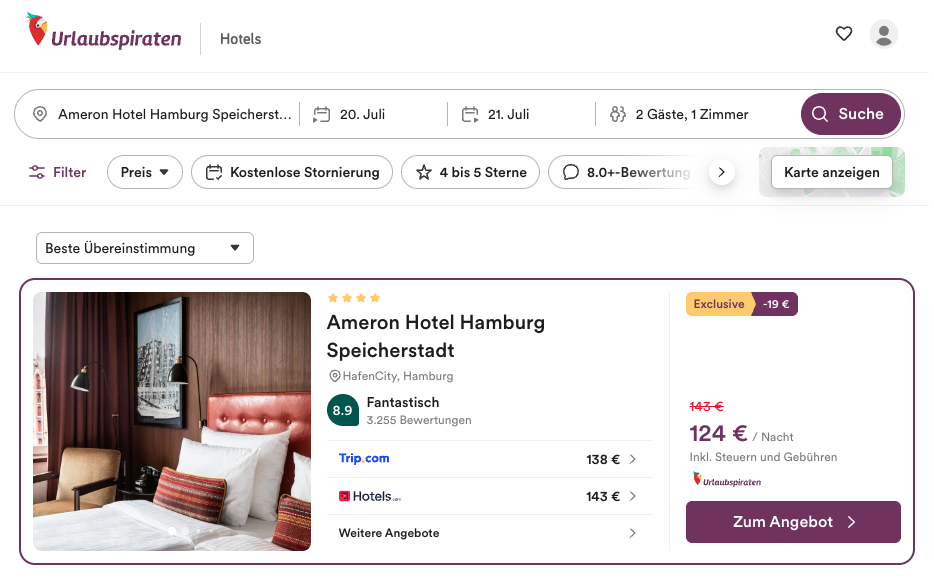Toggle the Kostenlose Stornierung filter
This screenshot has height=579, width=934.
click(x=292, y=172)
